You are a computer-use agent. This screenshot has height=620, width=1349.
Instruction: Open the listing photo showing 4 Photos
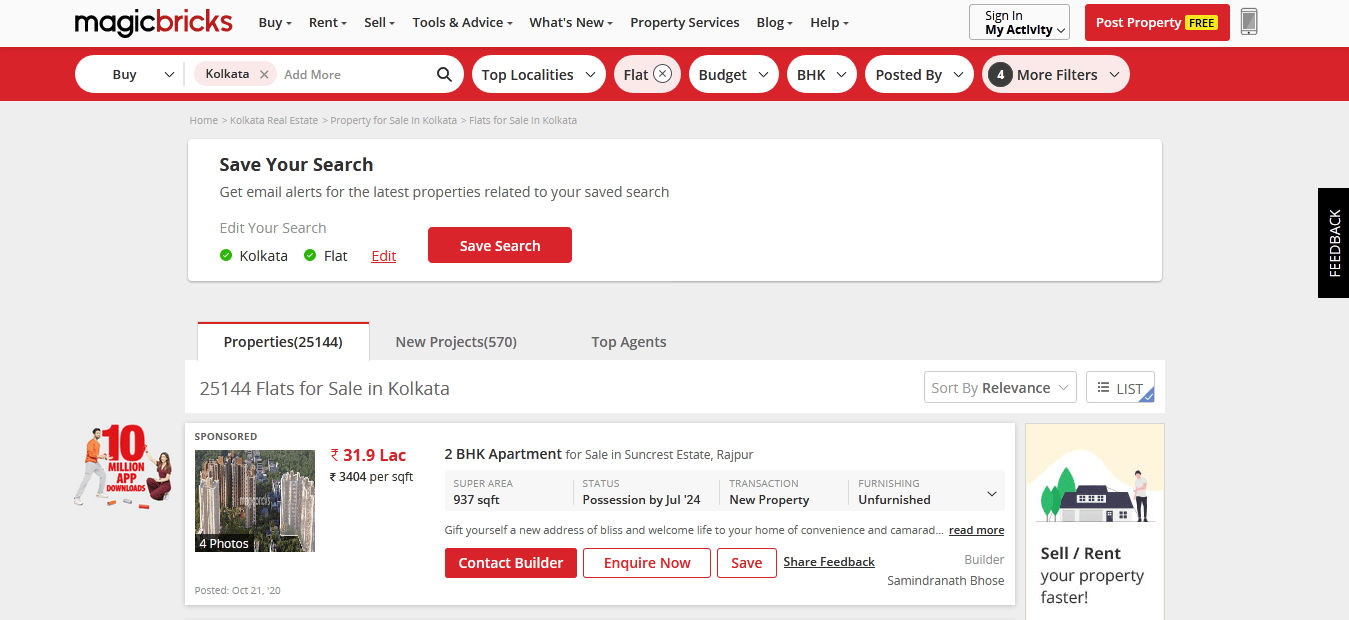(255, 500)
